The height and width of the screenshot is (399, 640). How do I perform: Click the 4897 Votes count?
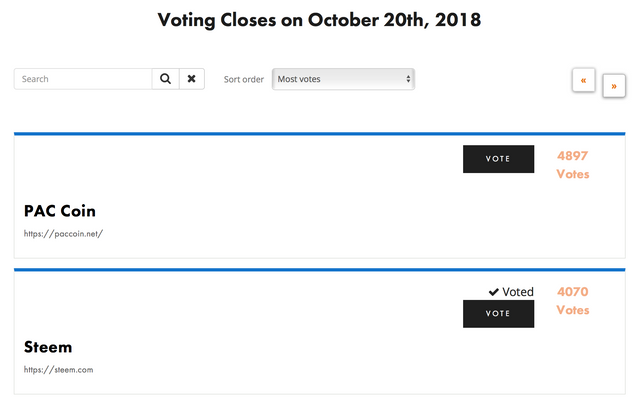[573, 165]
